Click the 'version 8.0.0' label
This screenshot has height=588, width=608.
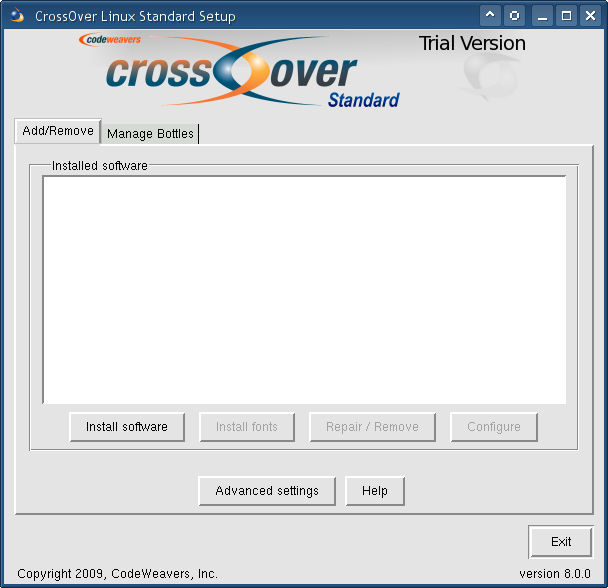click(555, 574)
